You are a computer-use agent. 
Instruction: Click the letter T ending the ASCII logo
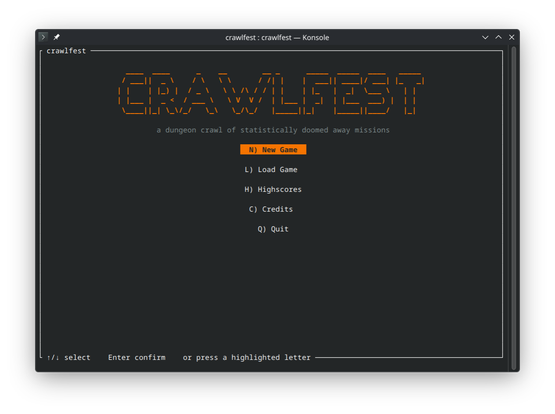pos(410,94)
